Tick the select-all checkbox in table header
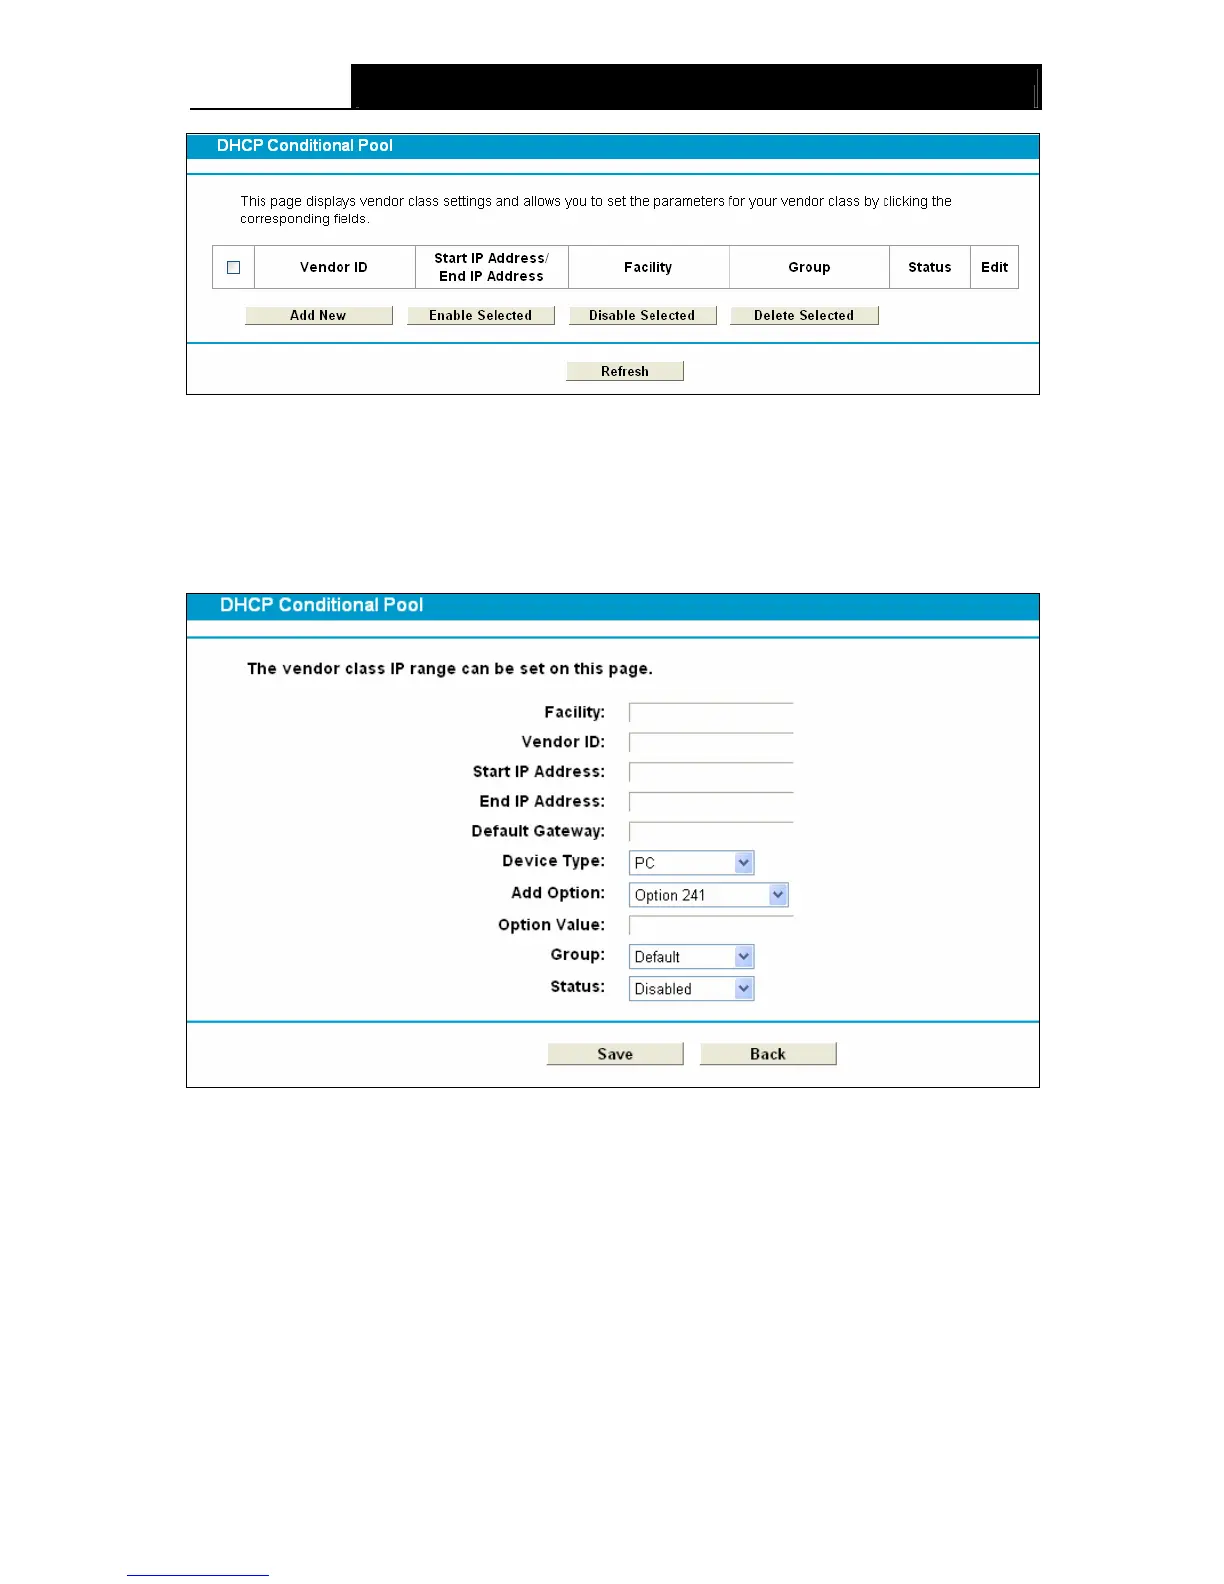Viewport: 1224px width, 1584px height. point(233,267)
